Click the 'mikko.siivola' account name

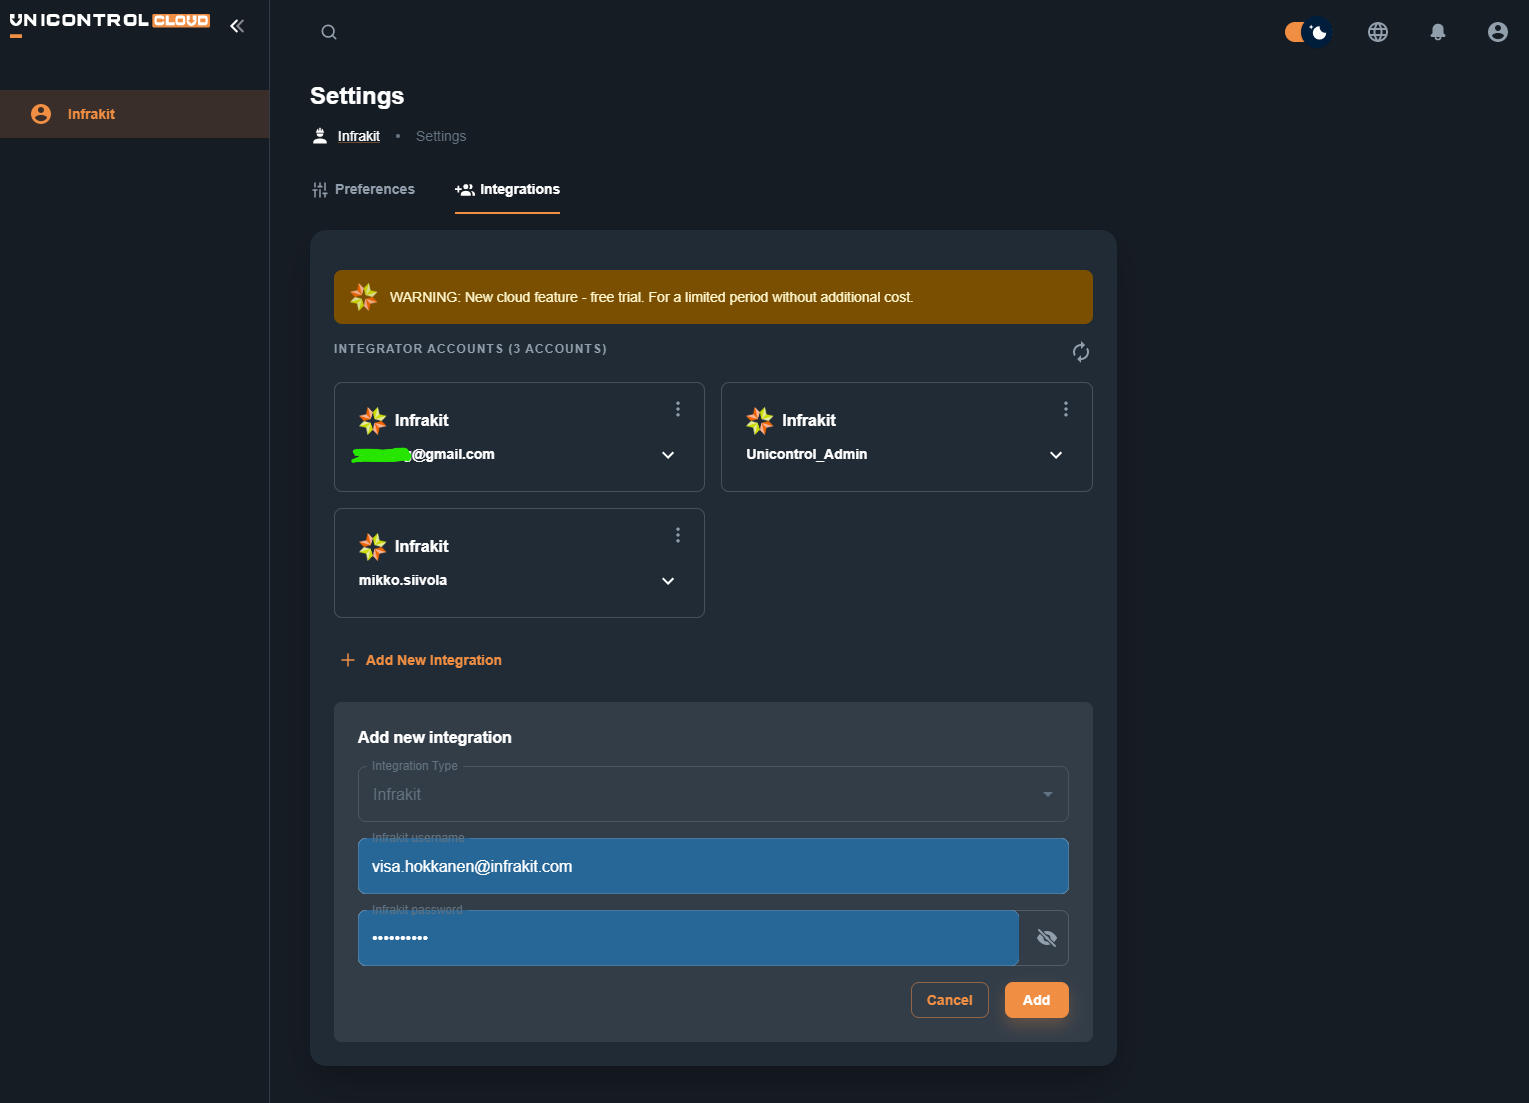point(403,580)
